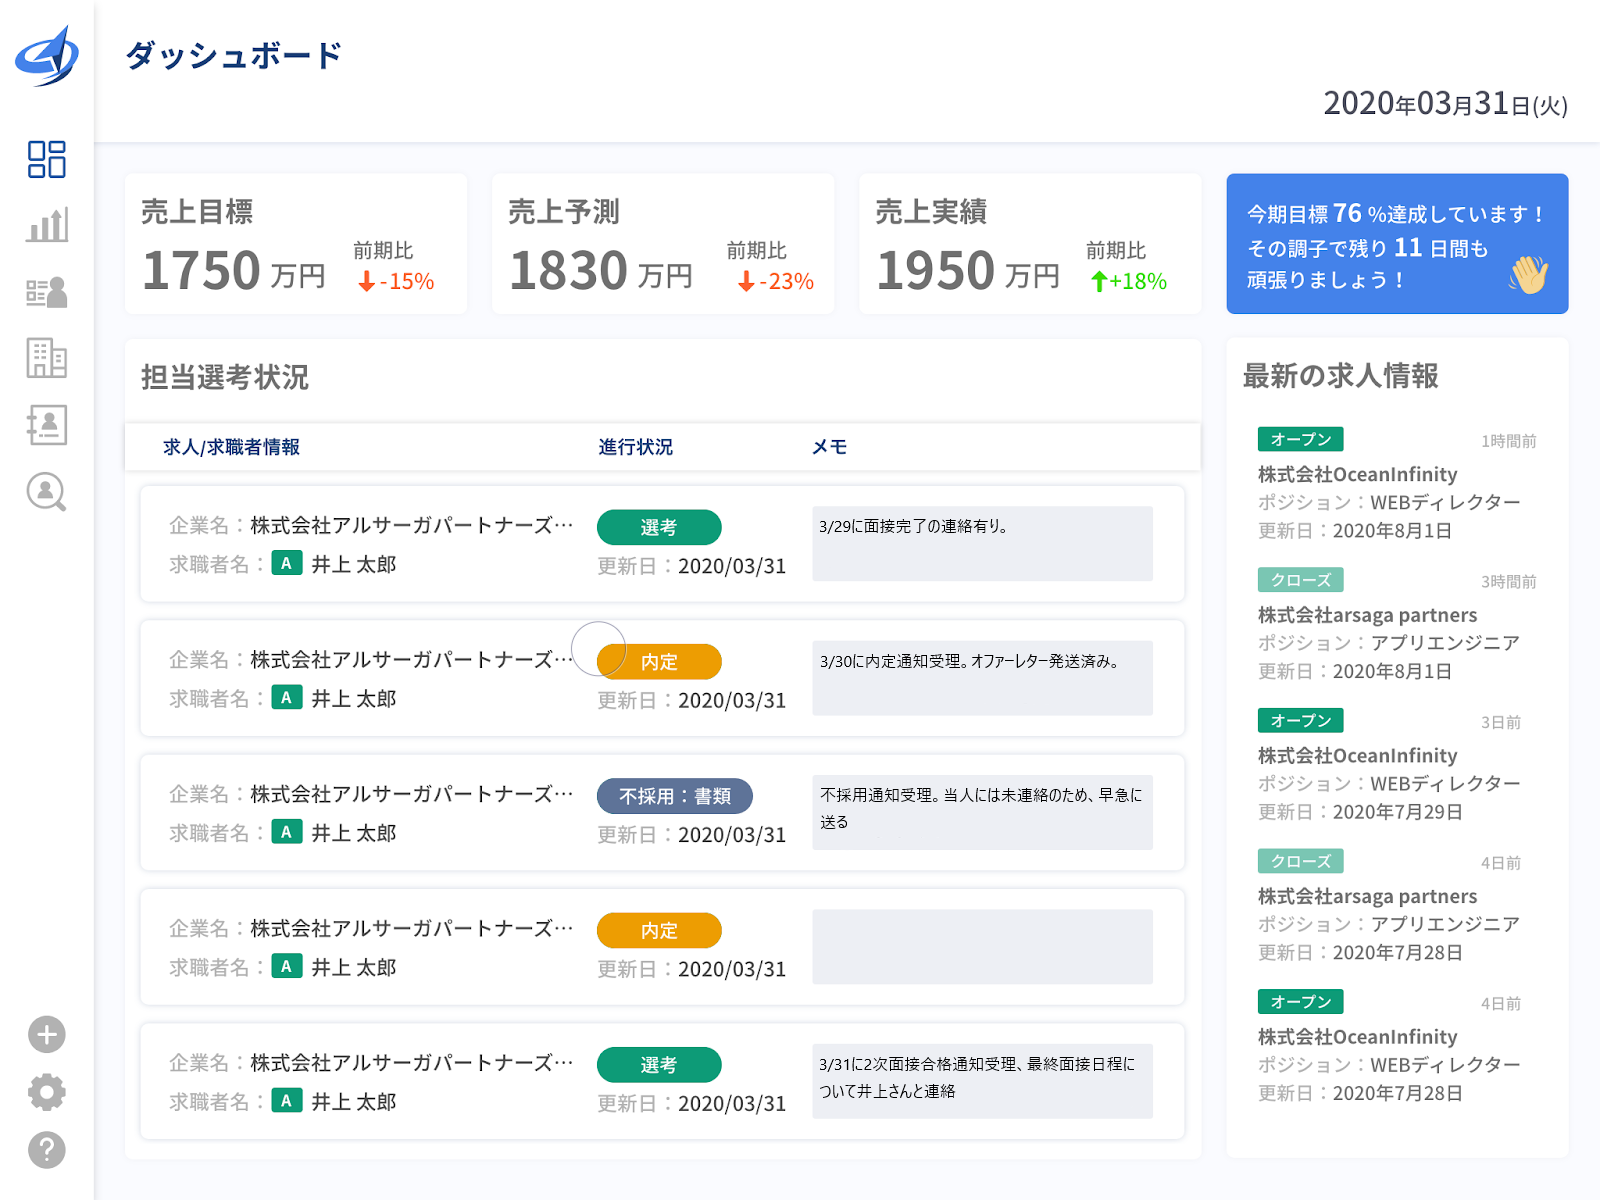This screenshot has width=1600, height=1200.
Task: Open the 売上予測 1830万円 card
Action: (663, 244)
